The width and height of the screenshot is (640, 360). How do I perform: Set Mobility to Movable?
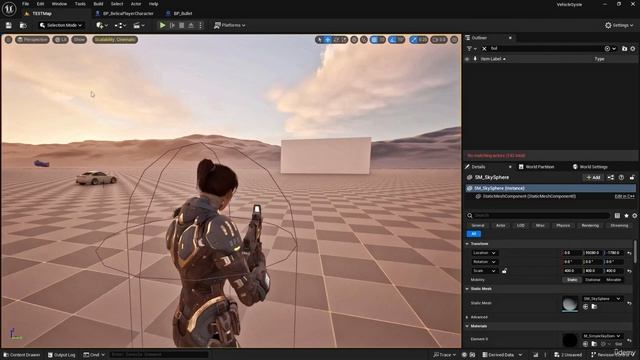click(613, 280)
